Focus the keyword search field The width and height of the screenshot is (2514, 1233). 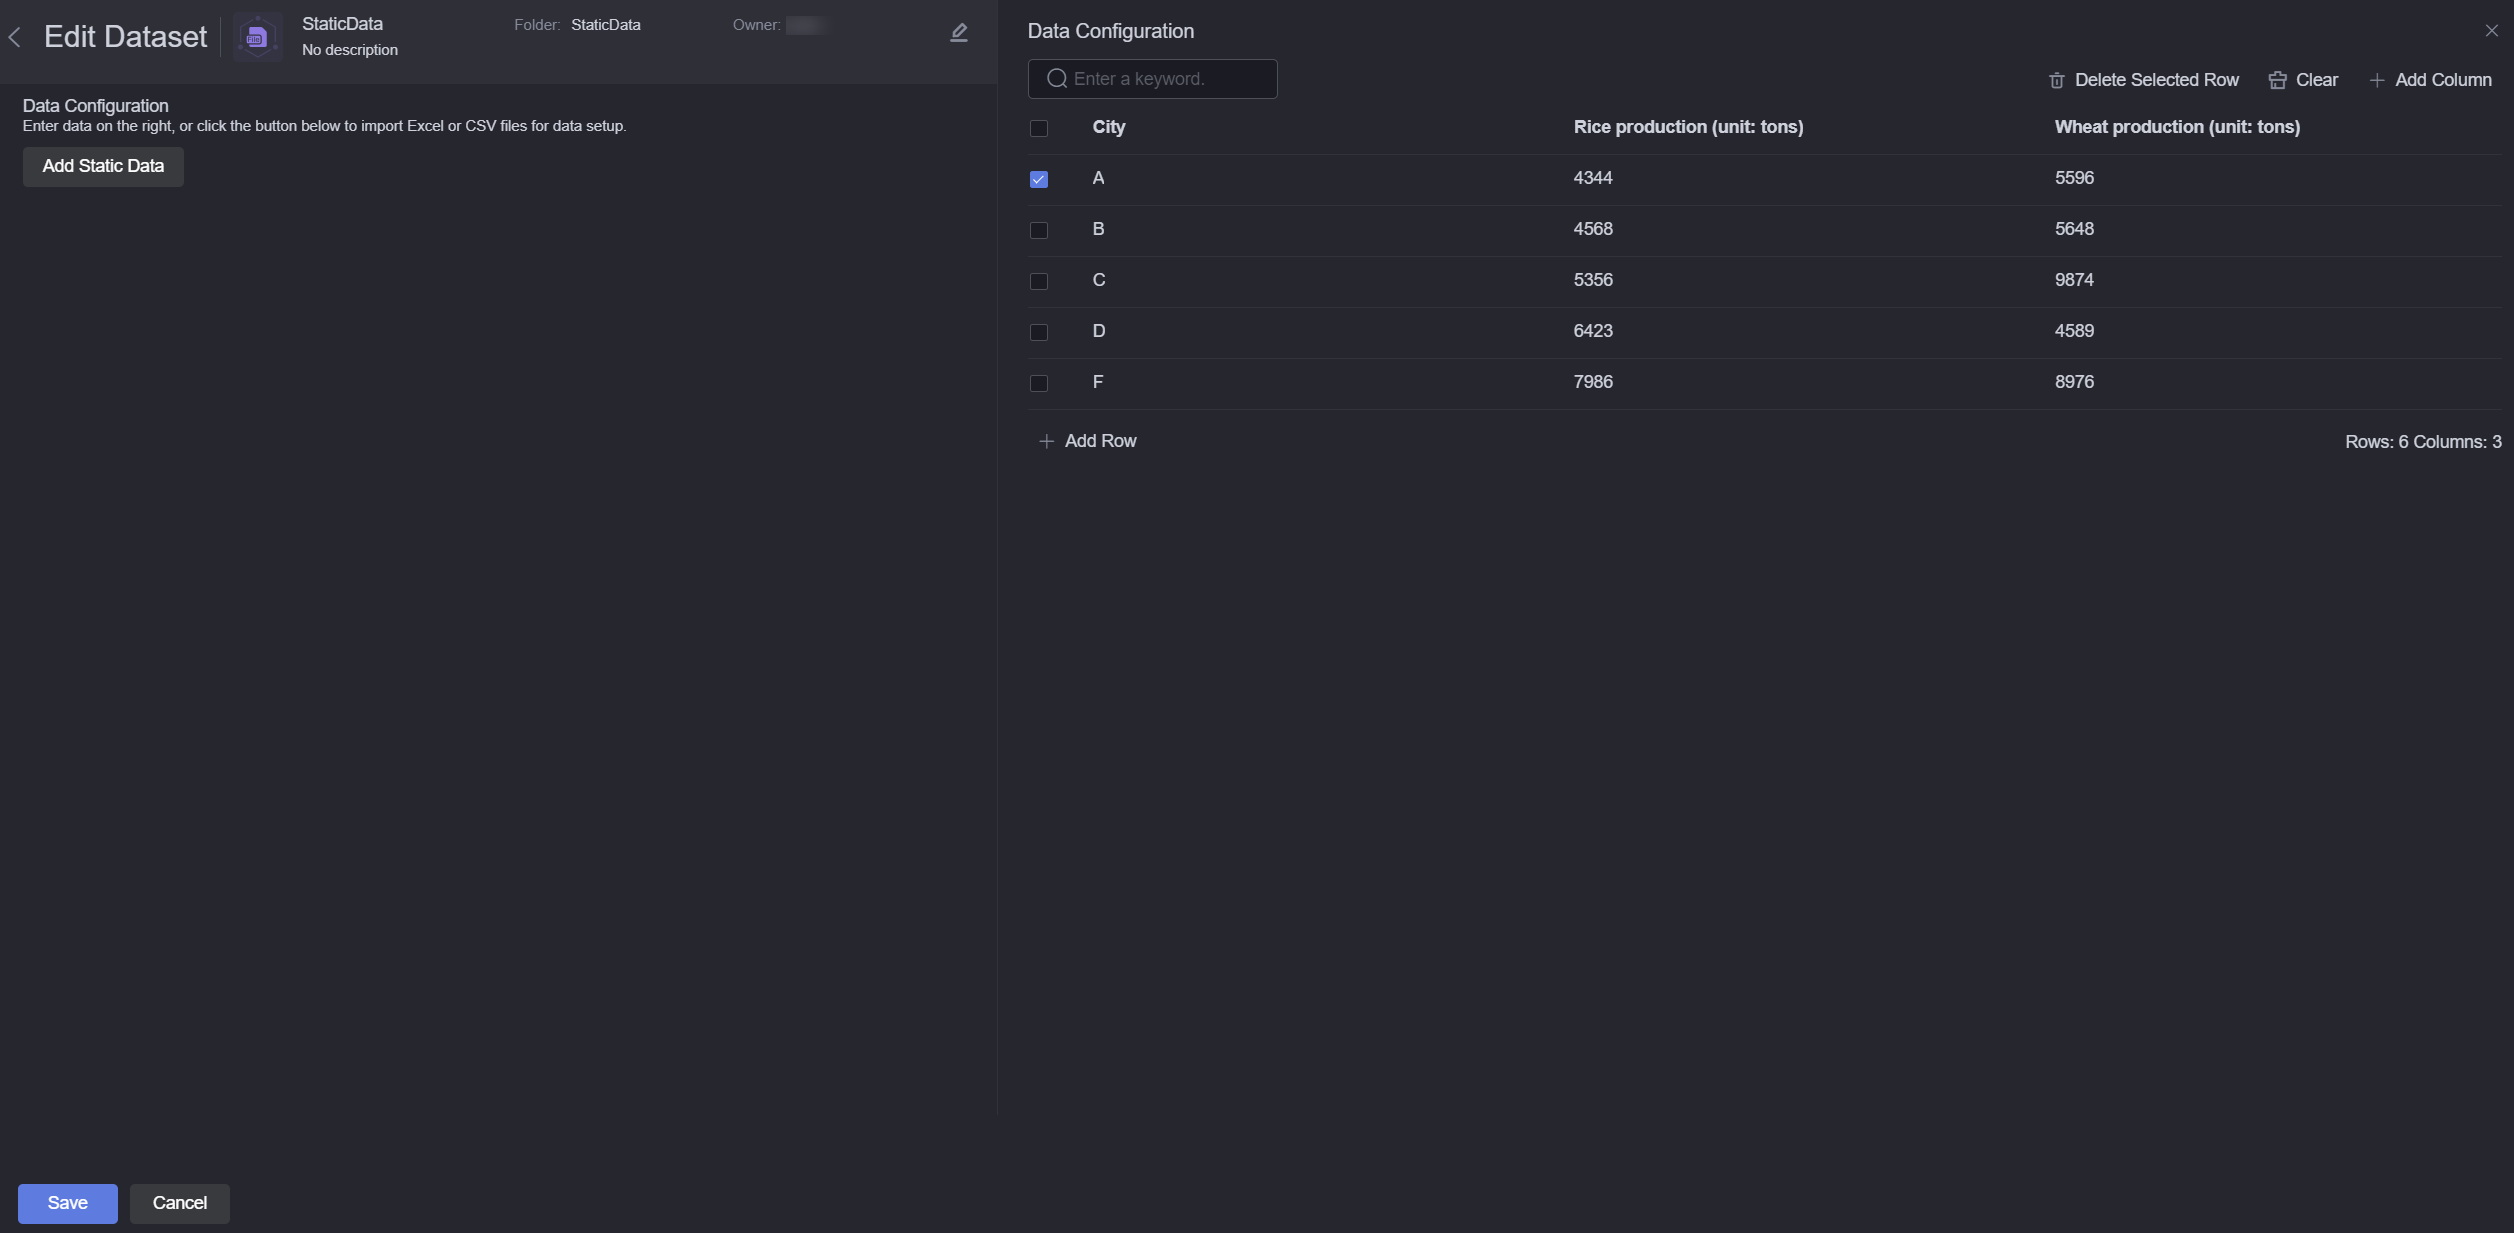1153,79
